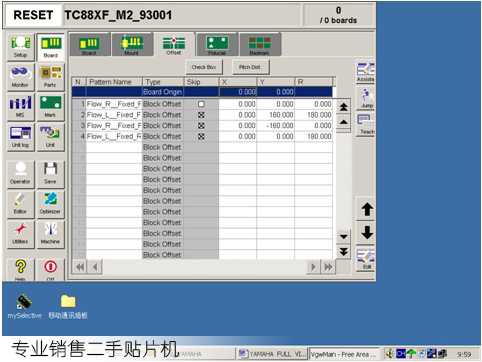Click the jump-to-bottom double arrow button

344,252
